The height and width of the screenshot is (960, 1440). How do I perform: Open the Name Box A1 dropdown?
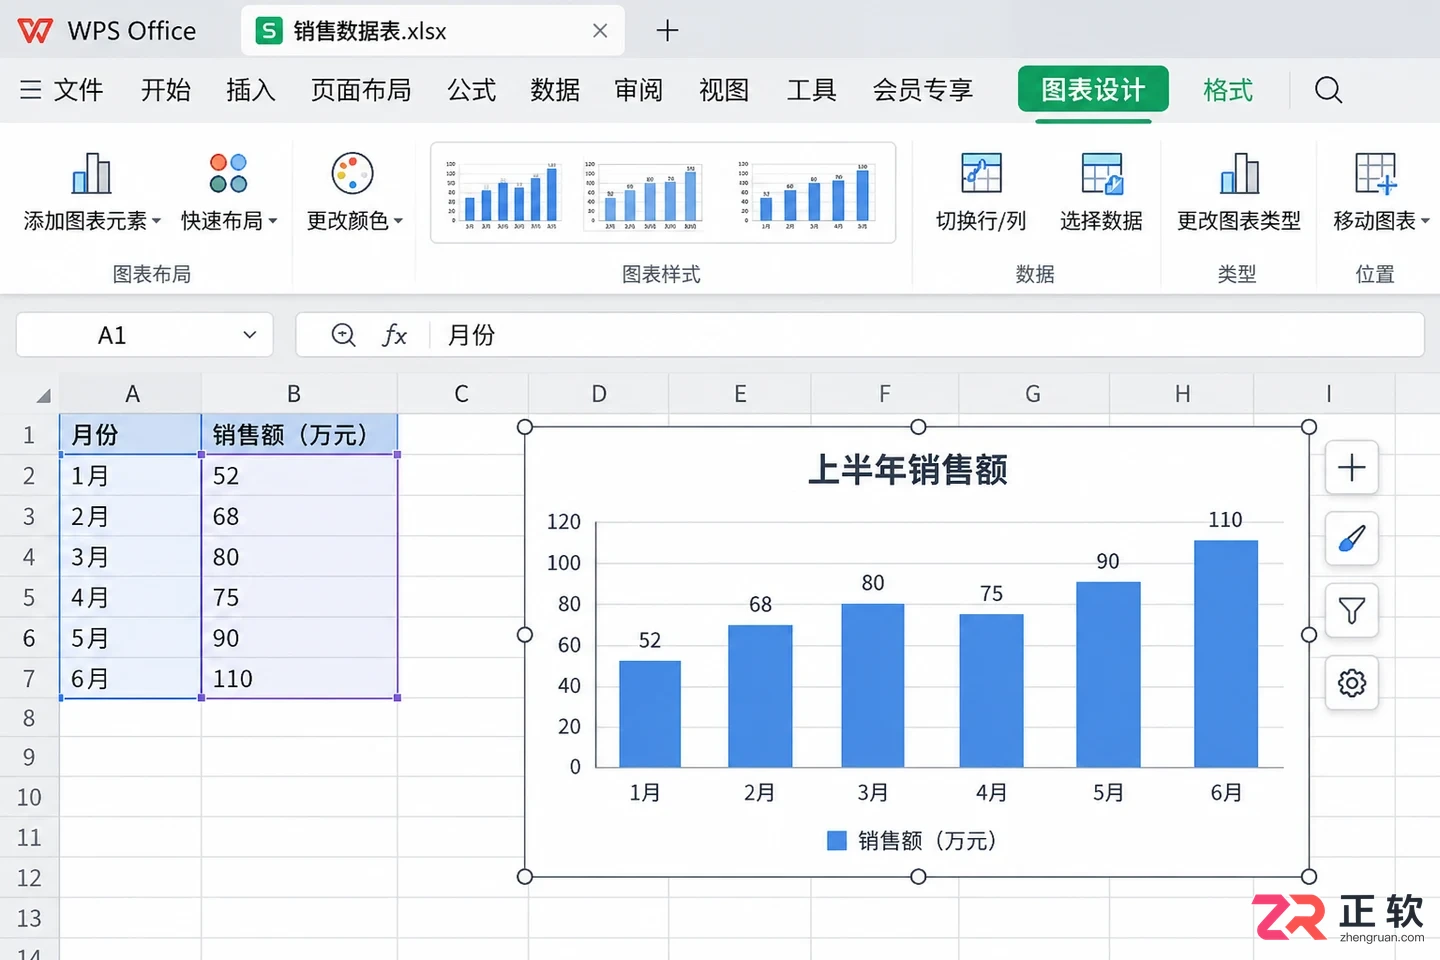pyautogui.click(x=250, y=335)
